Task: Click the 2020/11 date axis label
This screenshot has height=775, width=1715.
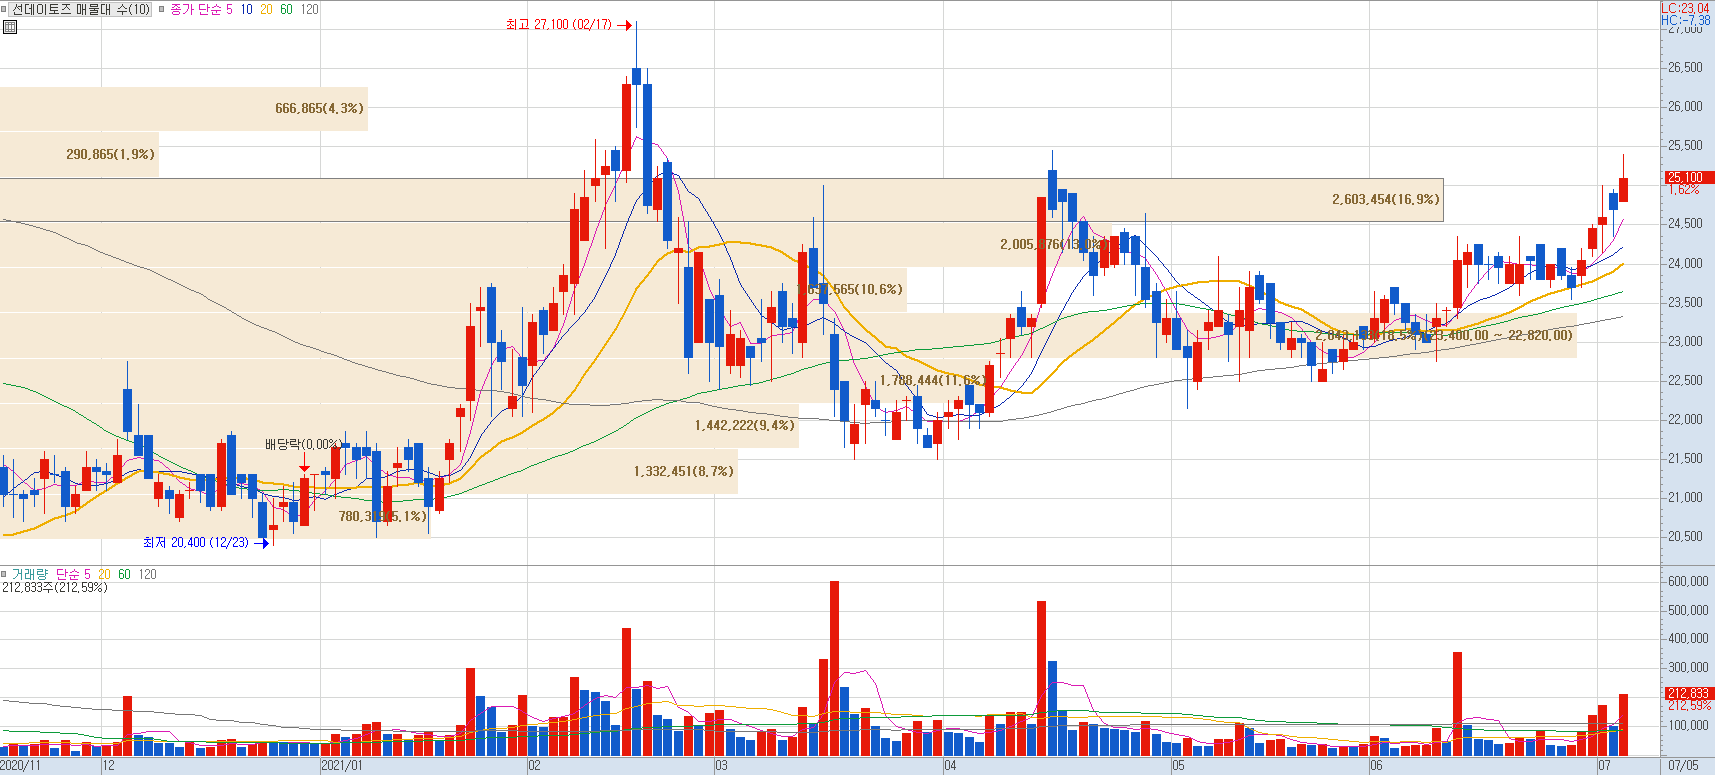Action: click(21, 766)
